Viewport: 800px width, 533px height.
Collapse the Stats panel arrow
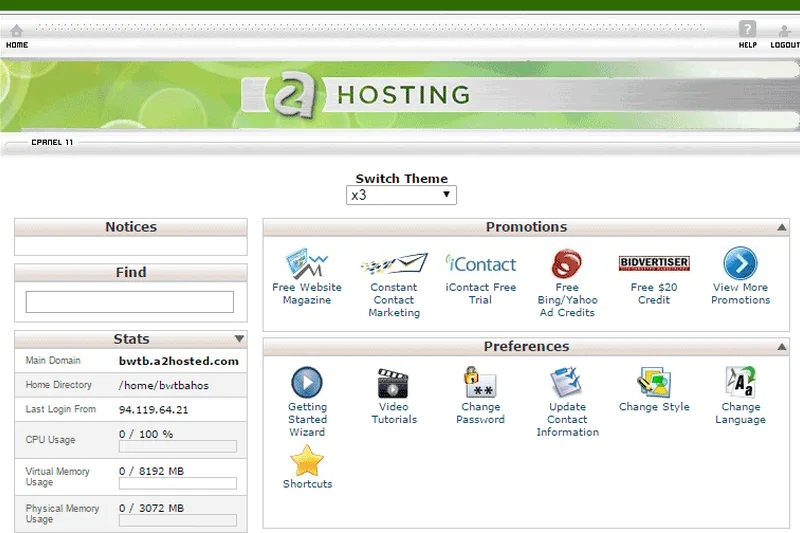coord(239,339)
